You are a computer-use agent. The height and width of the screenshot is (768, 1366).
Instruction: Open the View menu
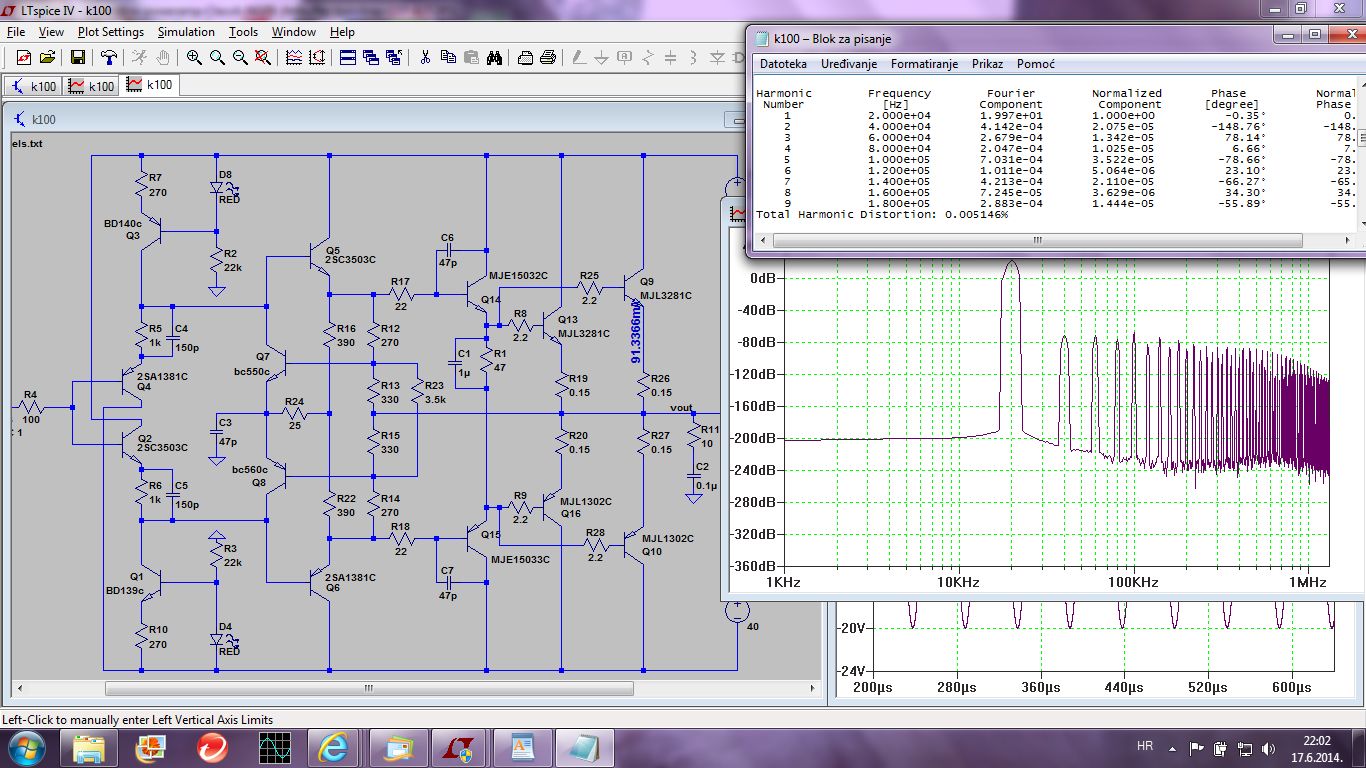(x=51, y=32)
